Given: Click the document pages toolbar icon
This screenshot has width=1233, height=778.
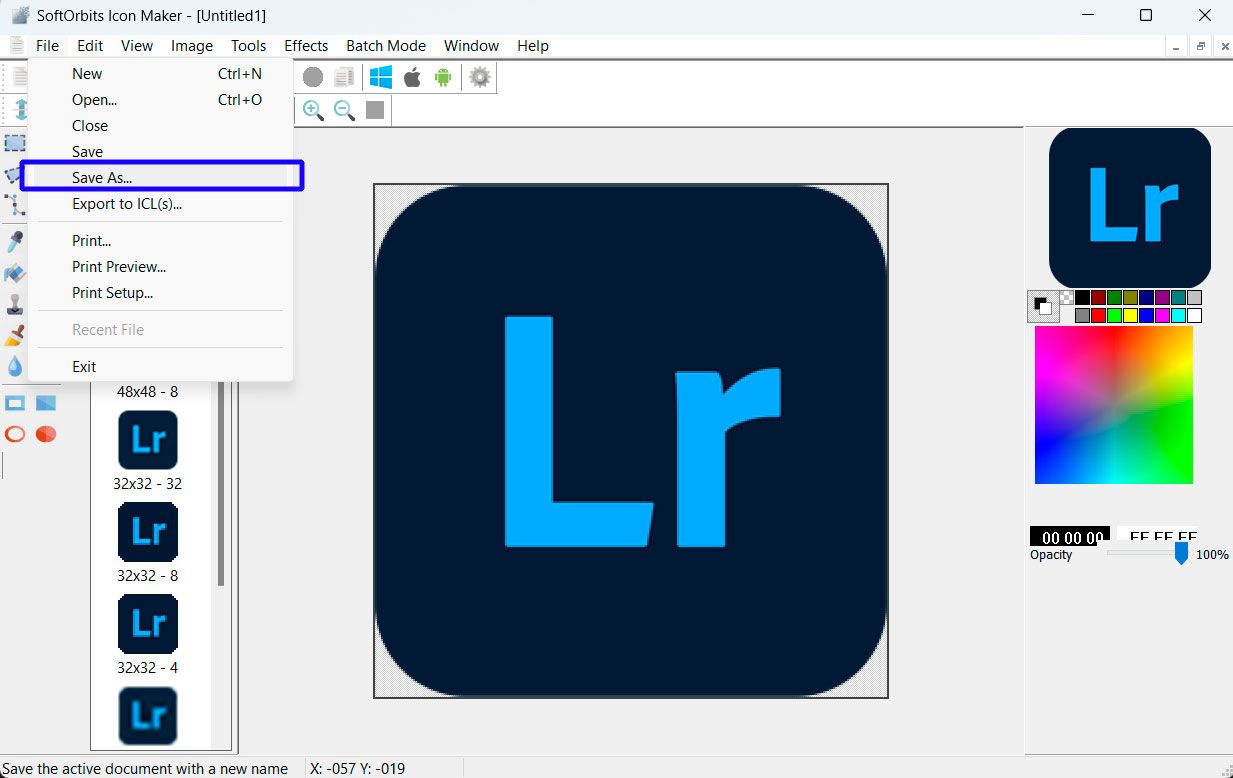Looking at the screenshot, I should (344, 77).
